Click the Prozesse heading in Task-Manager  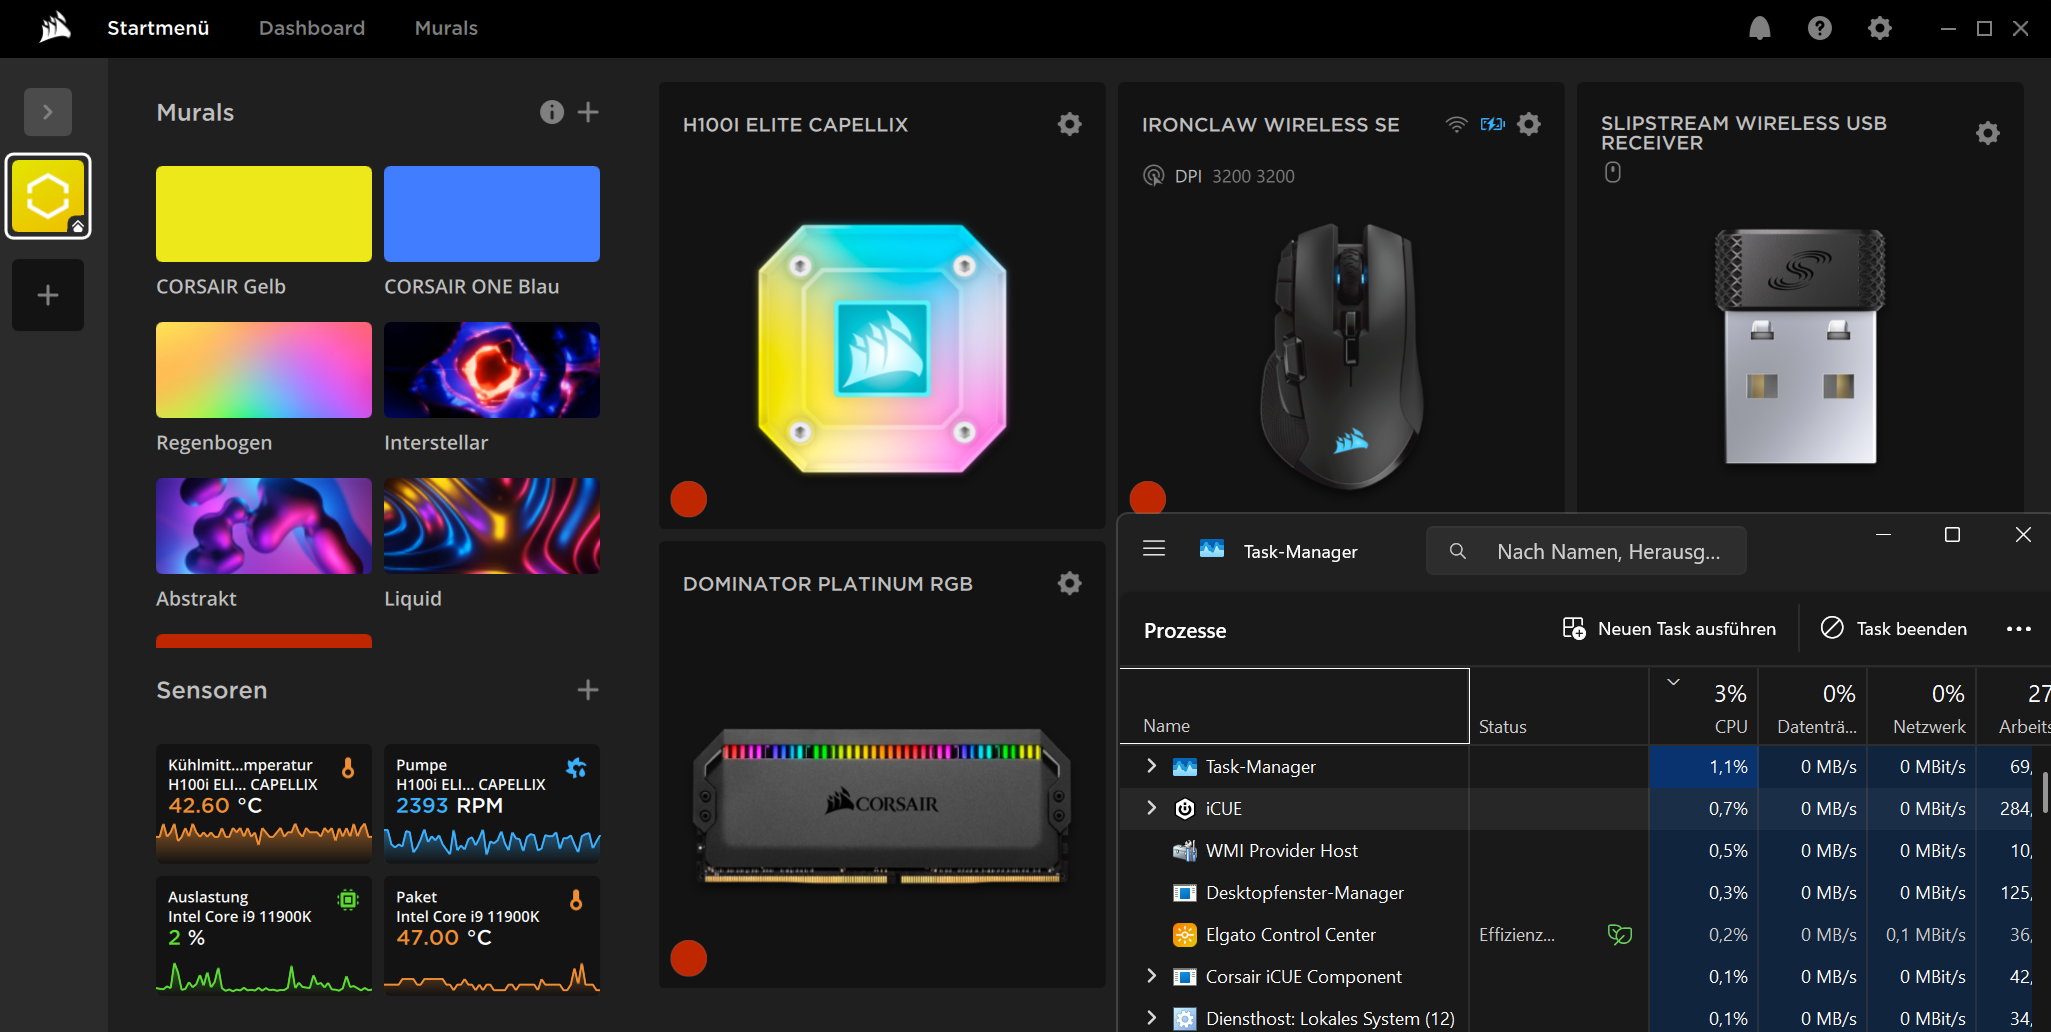pos(1185,631)
